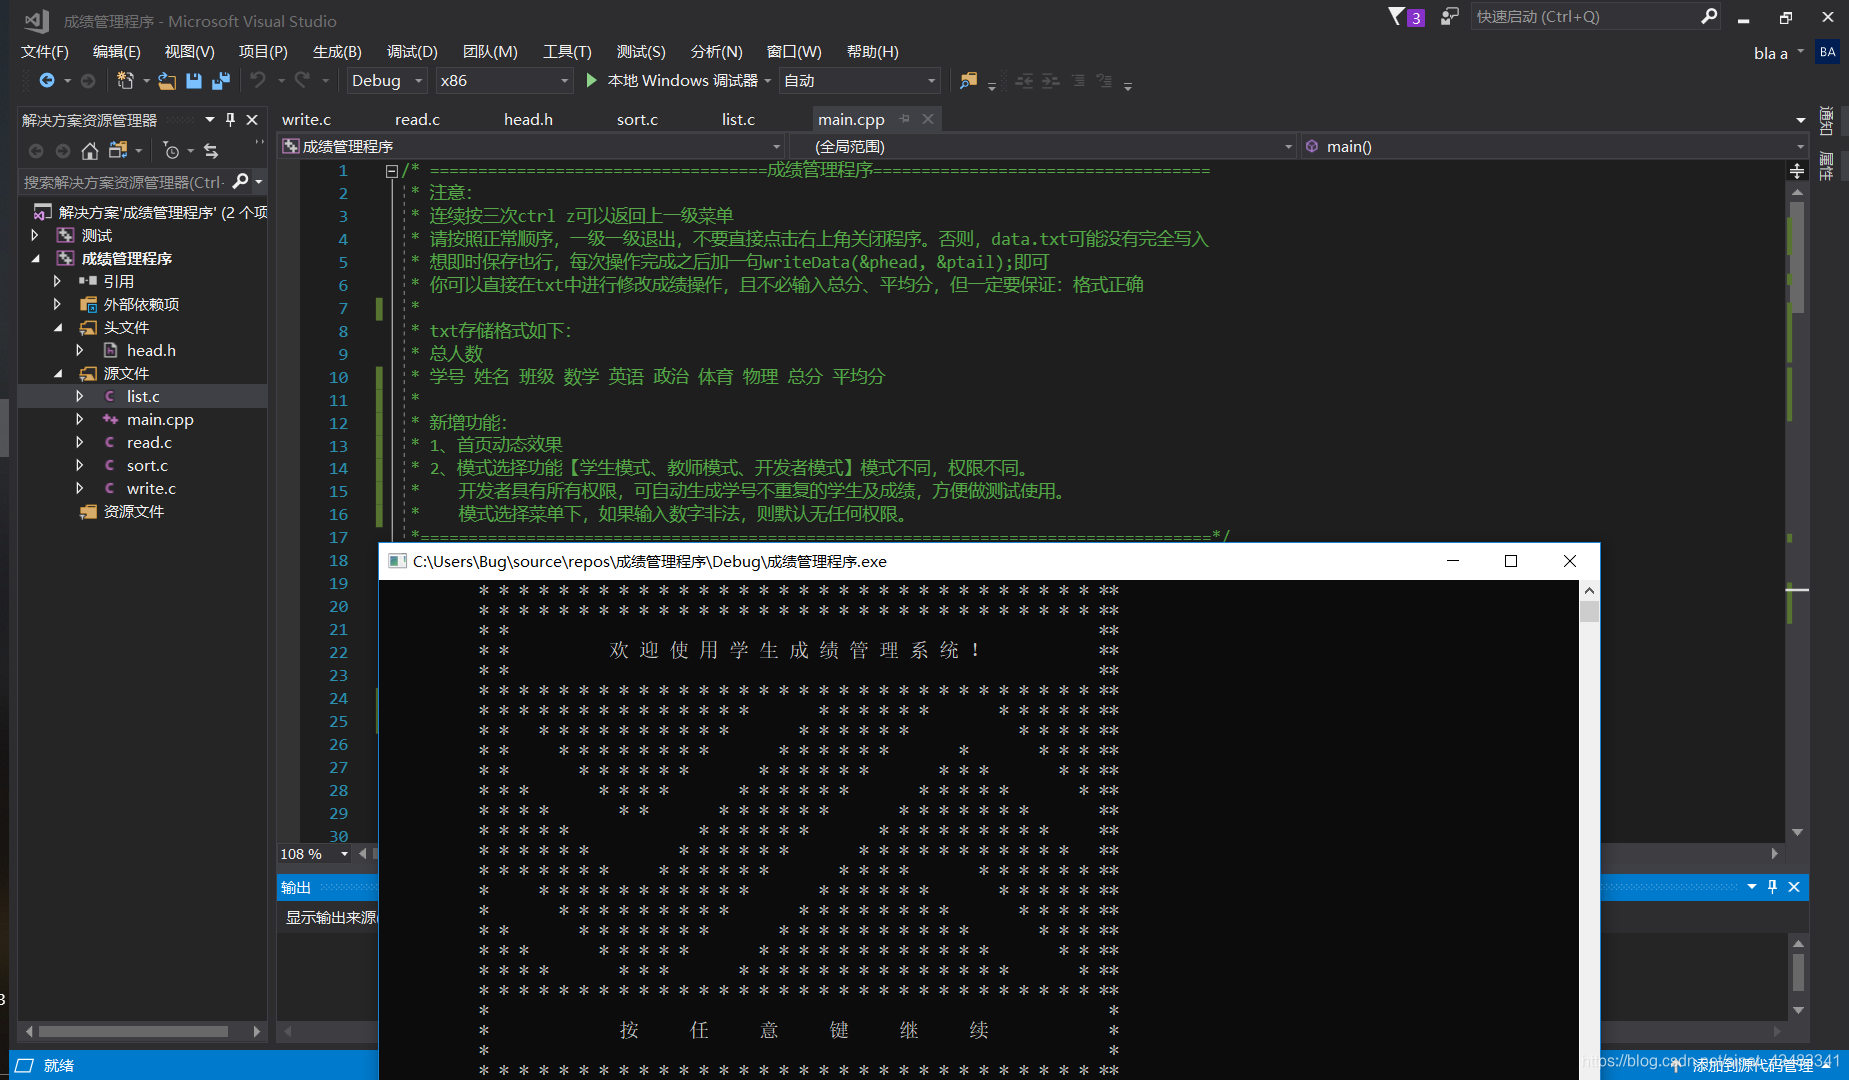Viewport: 1849px width, 1080px height.
Task: Click the pin icon on main.cpp tab
Action: point(904,119)
